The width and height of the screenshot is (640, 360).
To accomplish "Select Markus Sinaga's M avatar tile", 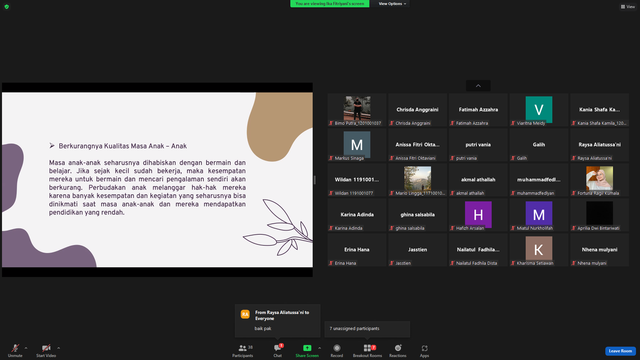I will [x=357, y=145].
